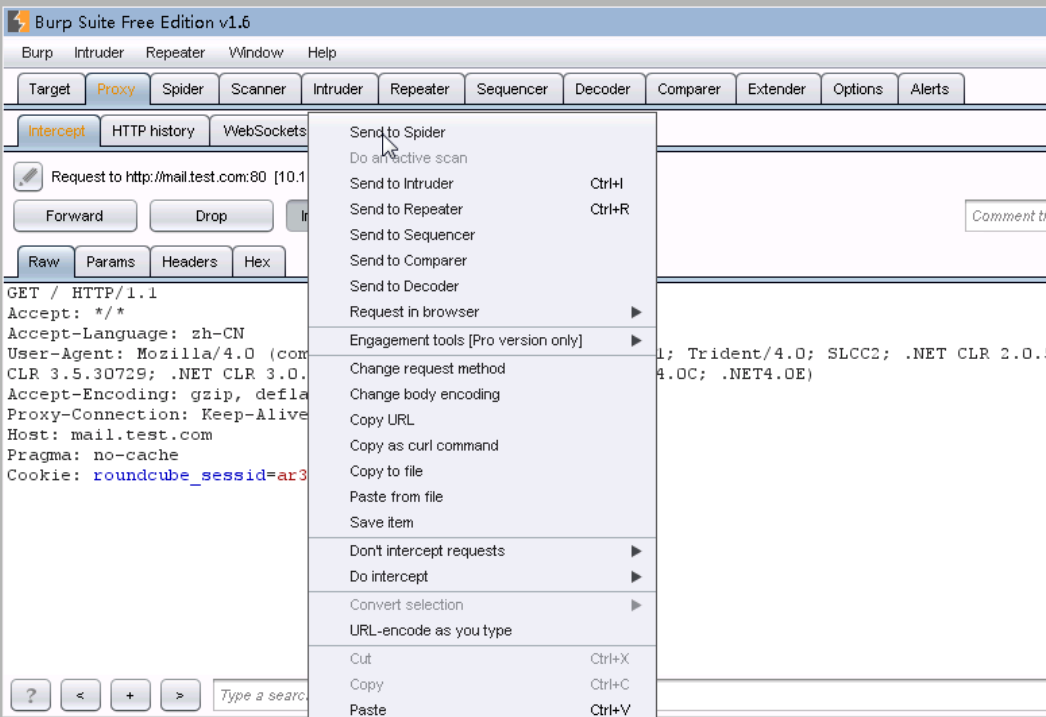1046x717 pixels.
Task: Expand Do intercept submenu
Action: (x=636, y=576)
